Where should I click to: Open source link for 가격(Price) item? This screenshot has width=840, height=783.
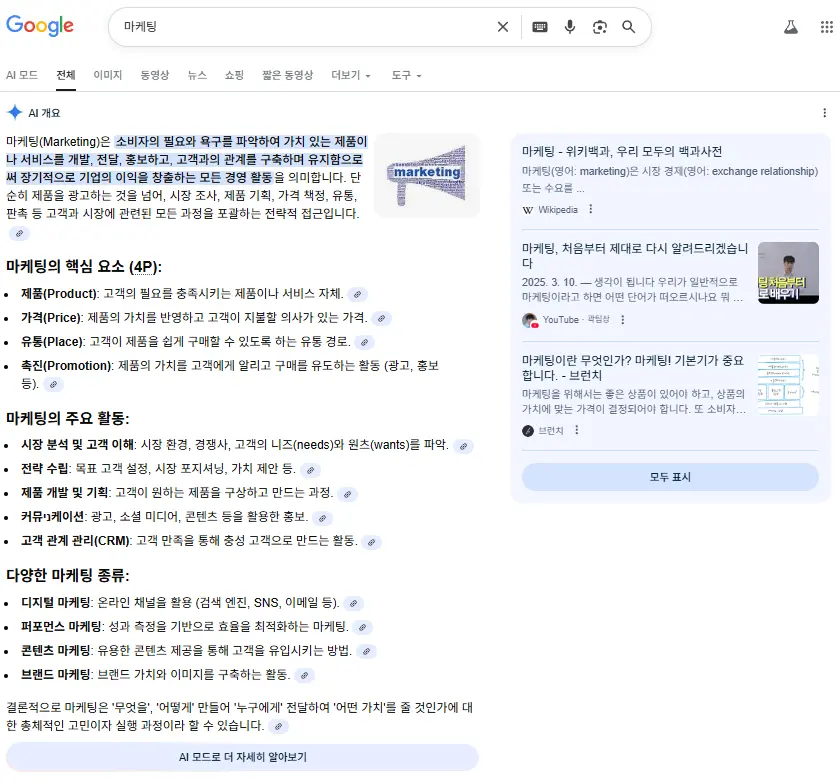tap(381, 318)
